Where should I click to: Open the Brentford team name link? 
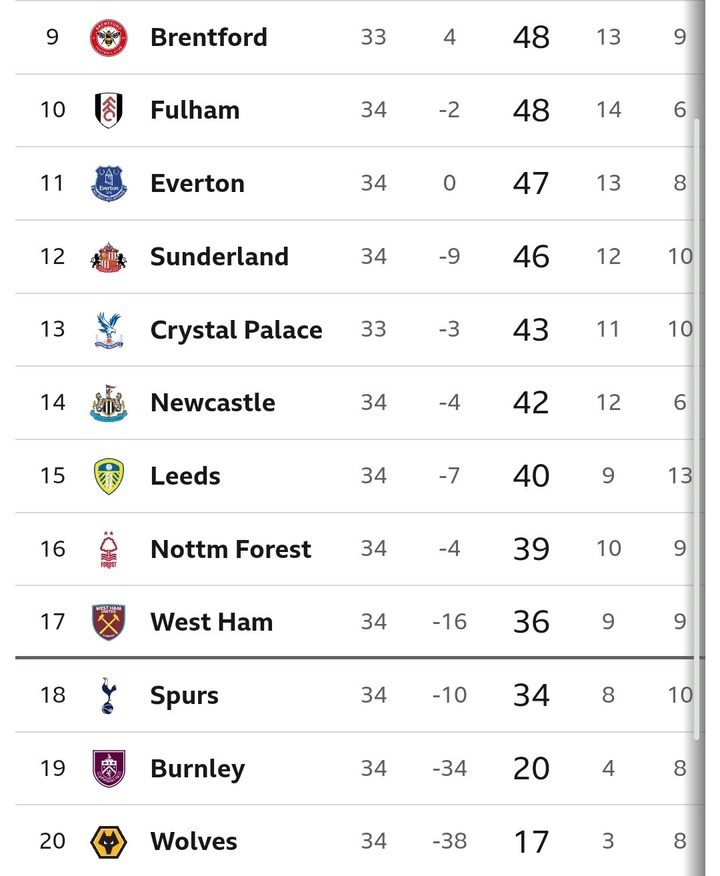209,37
